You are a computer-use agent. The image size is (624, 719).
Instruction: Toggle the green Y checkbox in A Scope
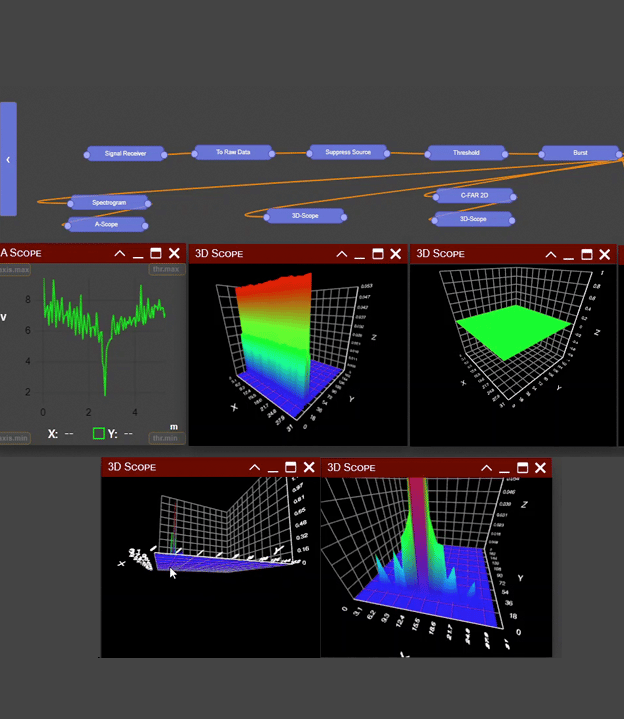99,433
